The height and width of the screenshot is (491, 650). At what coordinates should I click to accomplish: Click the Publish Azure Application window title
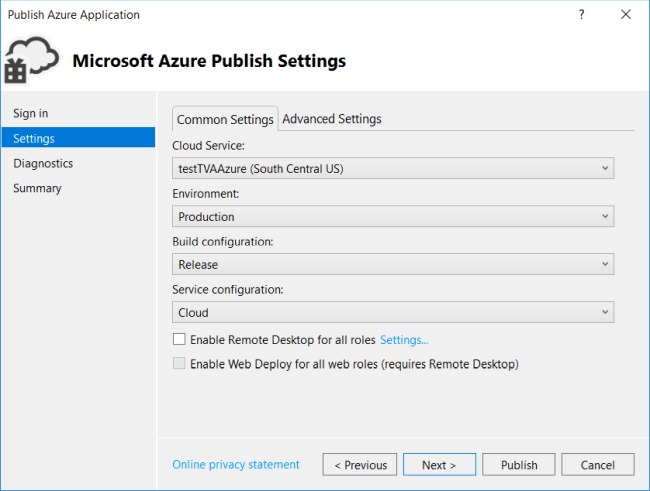tap(74, 15)
